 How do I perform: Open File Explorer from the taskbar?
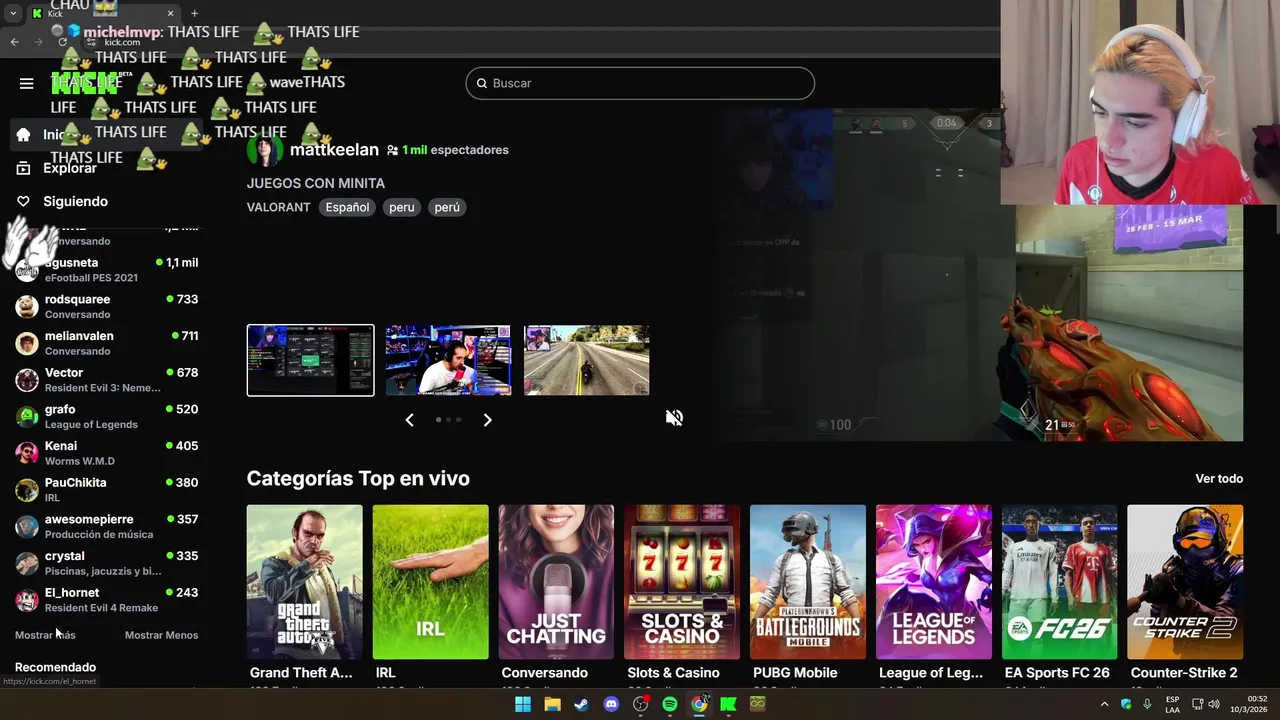tap(552, 704)
